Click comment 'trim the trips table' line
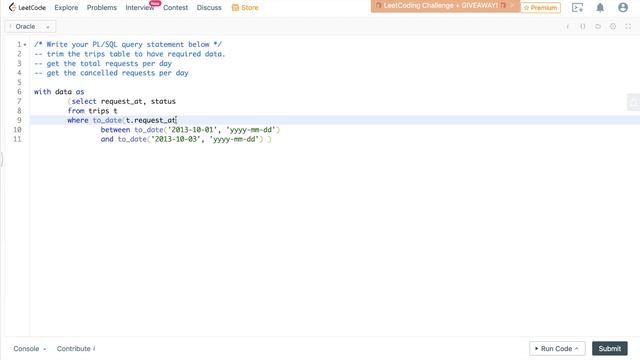640x360 pixels. [x=129, y=54]
